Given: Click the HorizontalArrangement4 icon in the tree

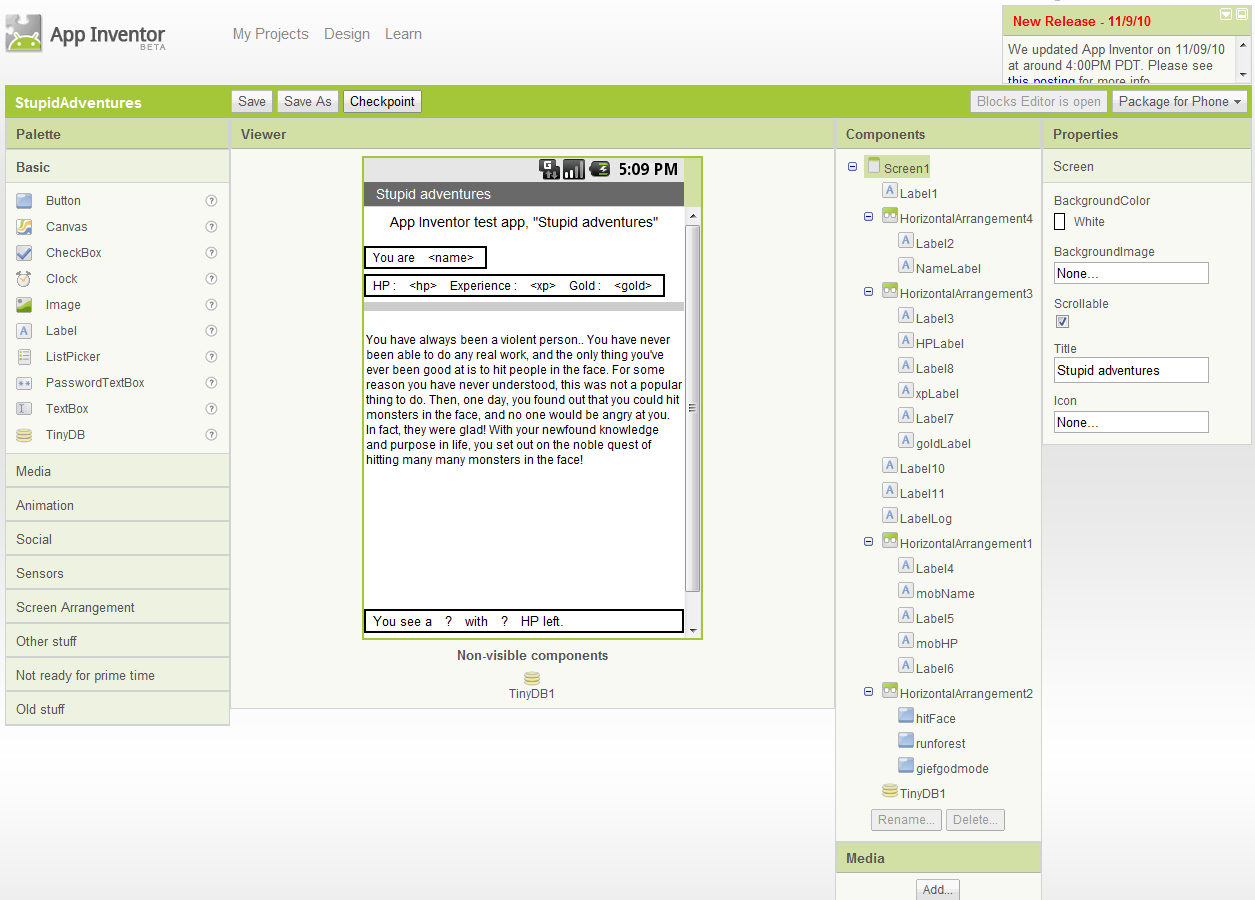Looking at the screenshot, I should (890, 216).
